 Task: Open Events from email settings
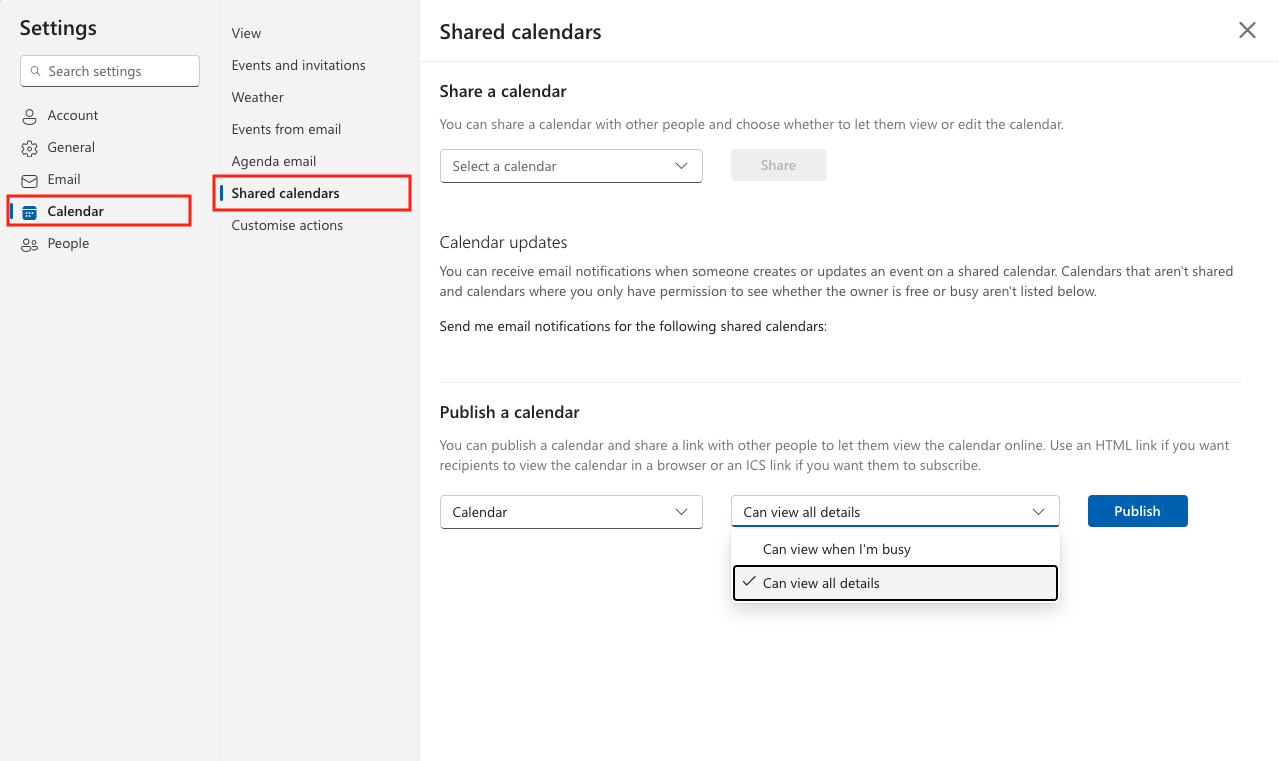(286, 129)
